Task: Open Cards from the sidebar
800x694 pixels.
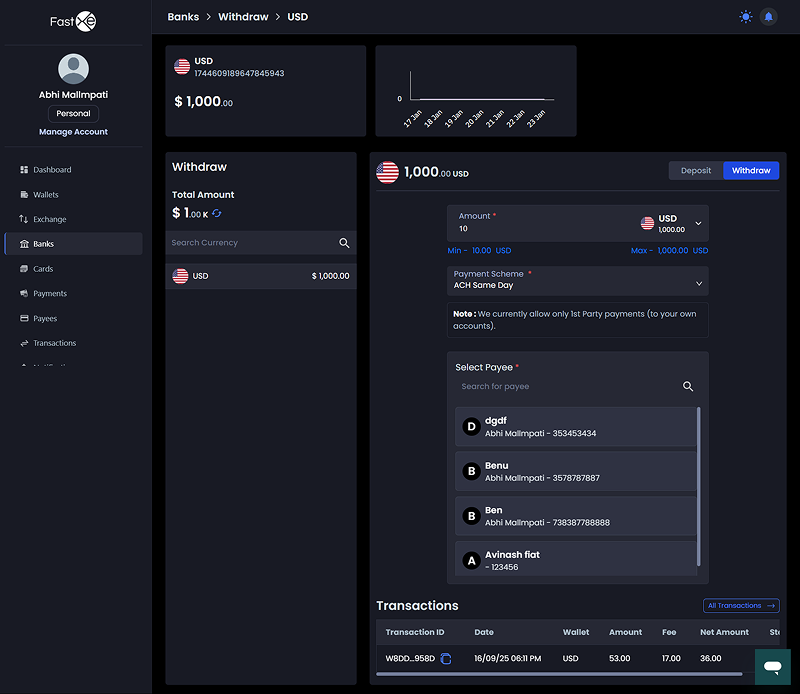Action: pos(43,269)
